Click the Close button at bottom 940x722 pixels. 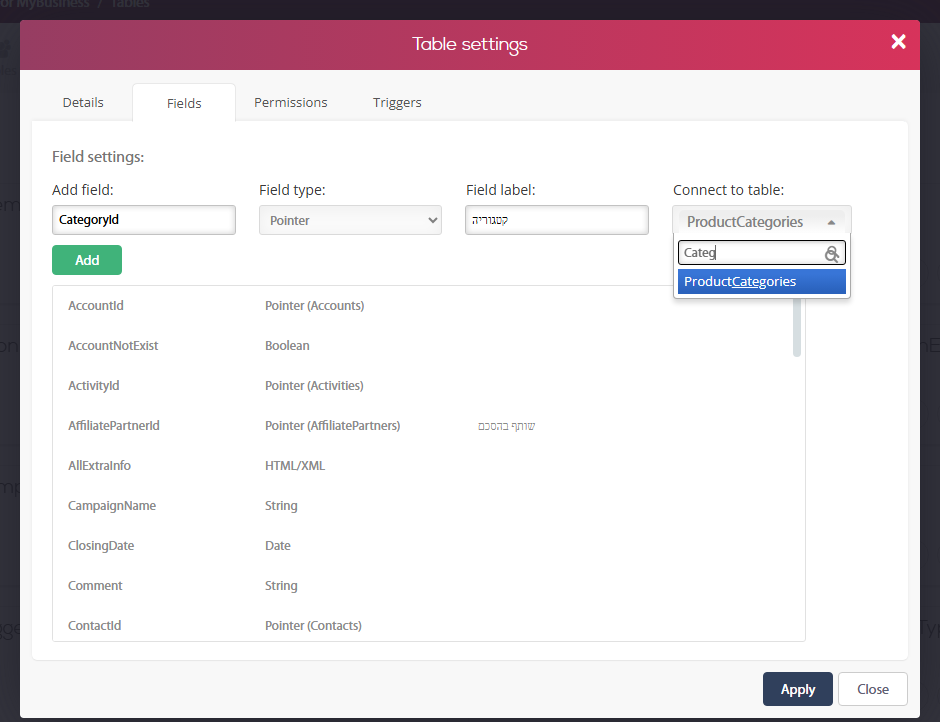click(872, 689)
